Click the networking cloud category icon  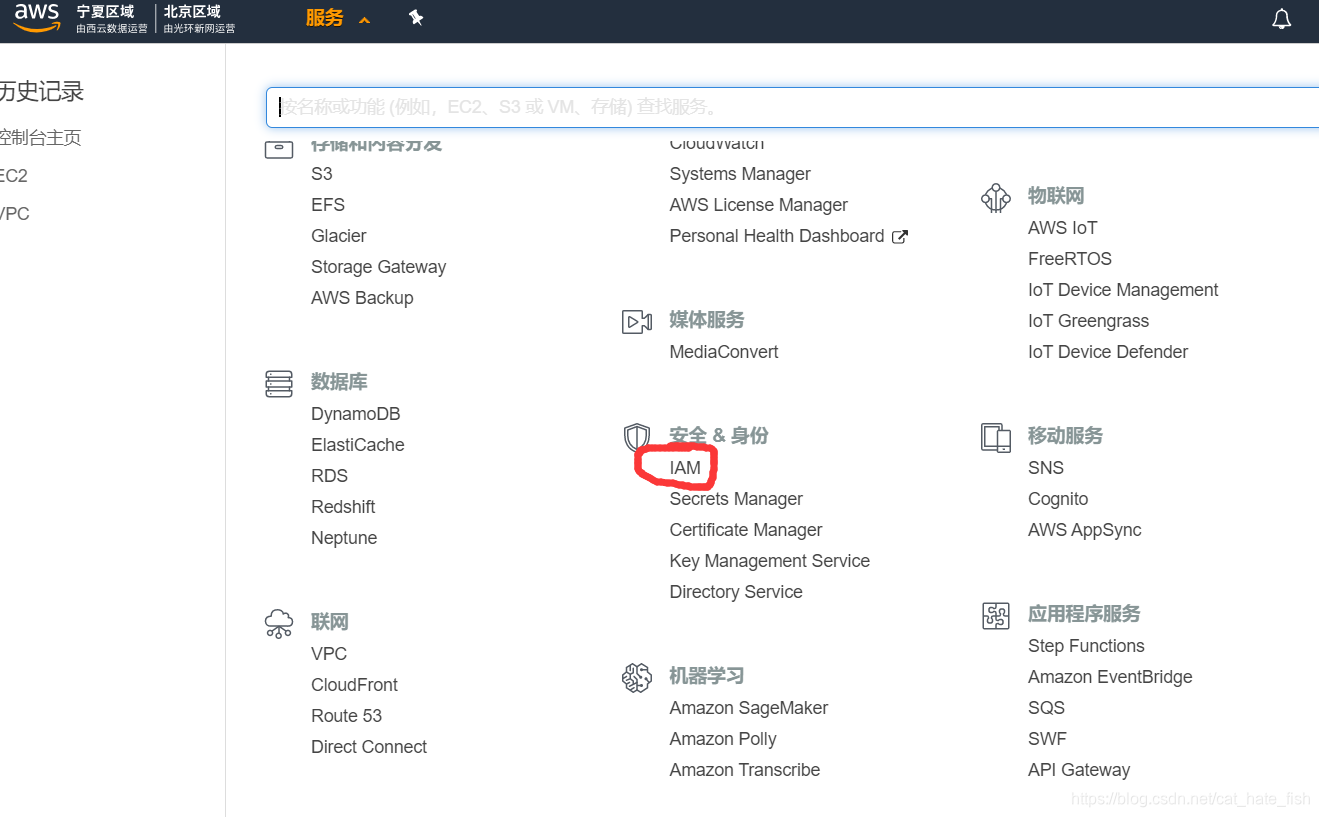pos(279,623)
